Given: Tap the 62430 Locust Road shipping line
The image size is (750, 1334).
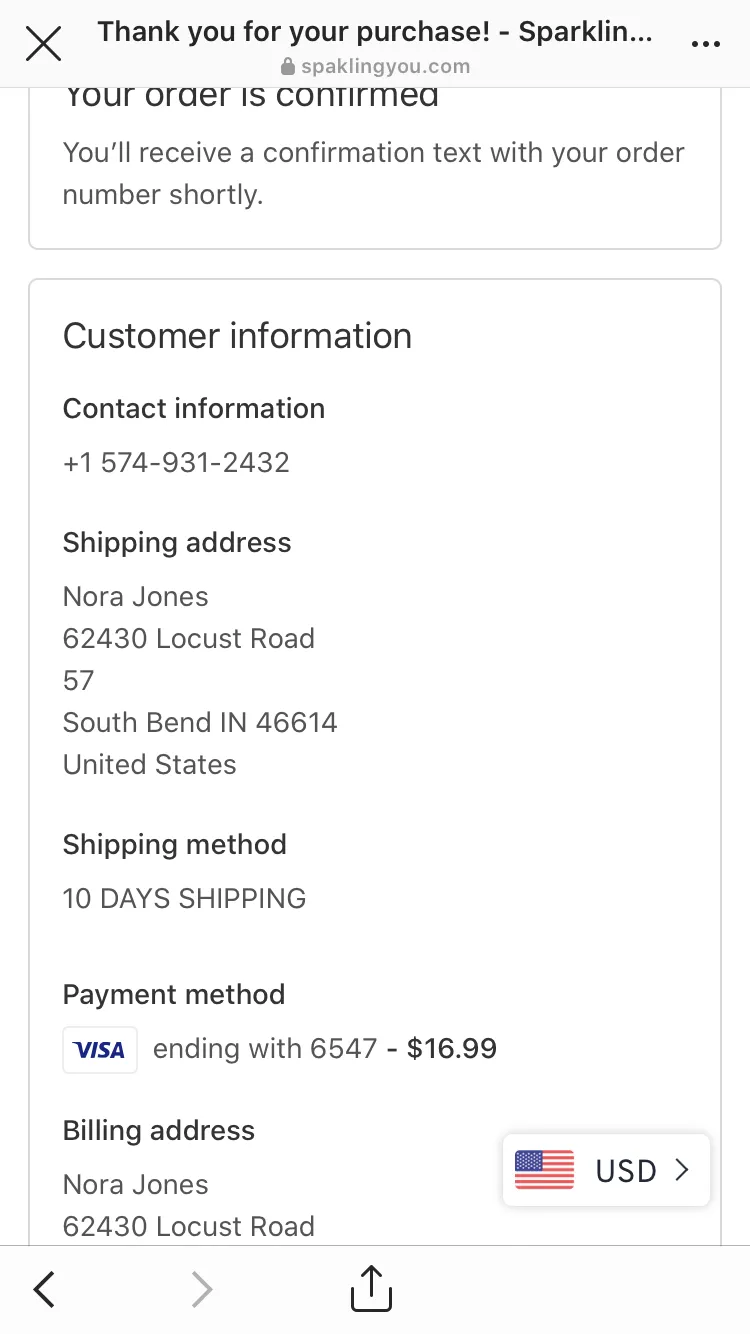Looking at the screenshot, I should (189, 638).
